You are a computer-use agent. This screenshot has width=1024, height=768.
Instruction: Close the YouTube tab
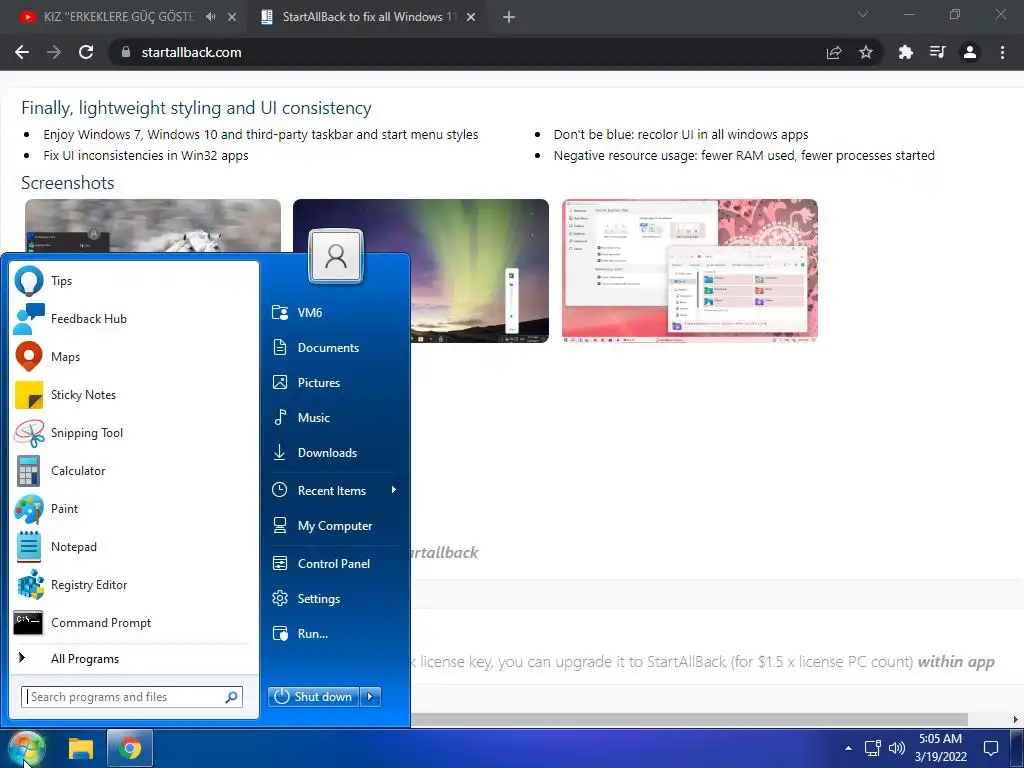[x=232, y=17]
